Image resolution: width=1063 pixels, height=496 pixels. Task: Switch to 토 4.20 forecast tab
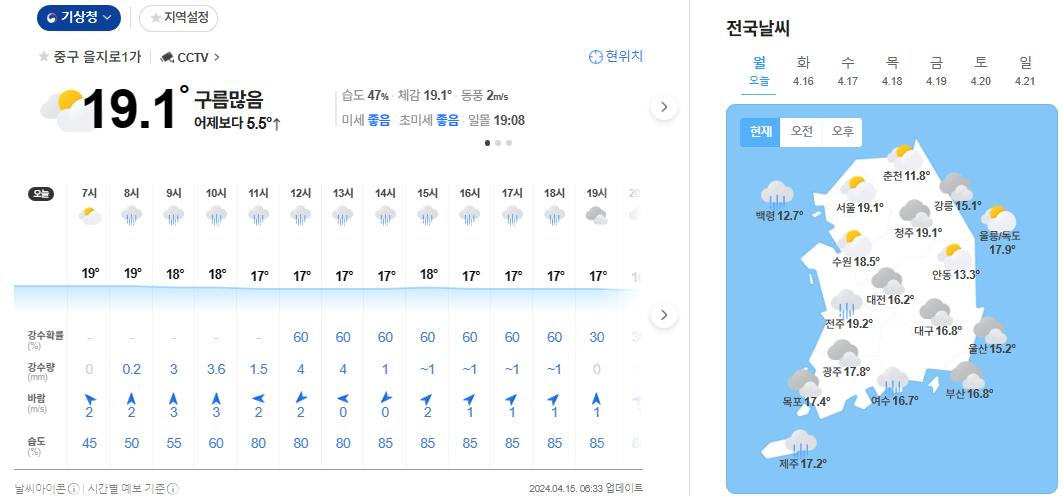(x=980, y=71)
